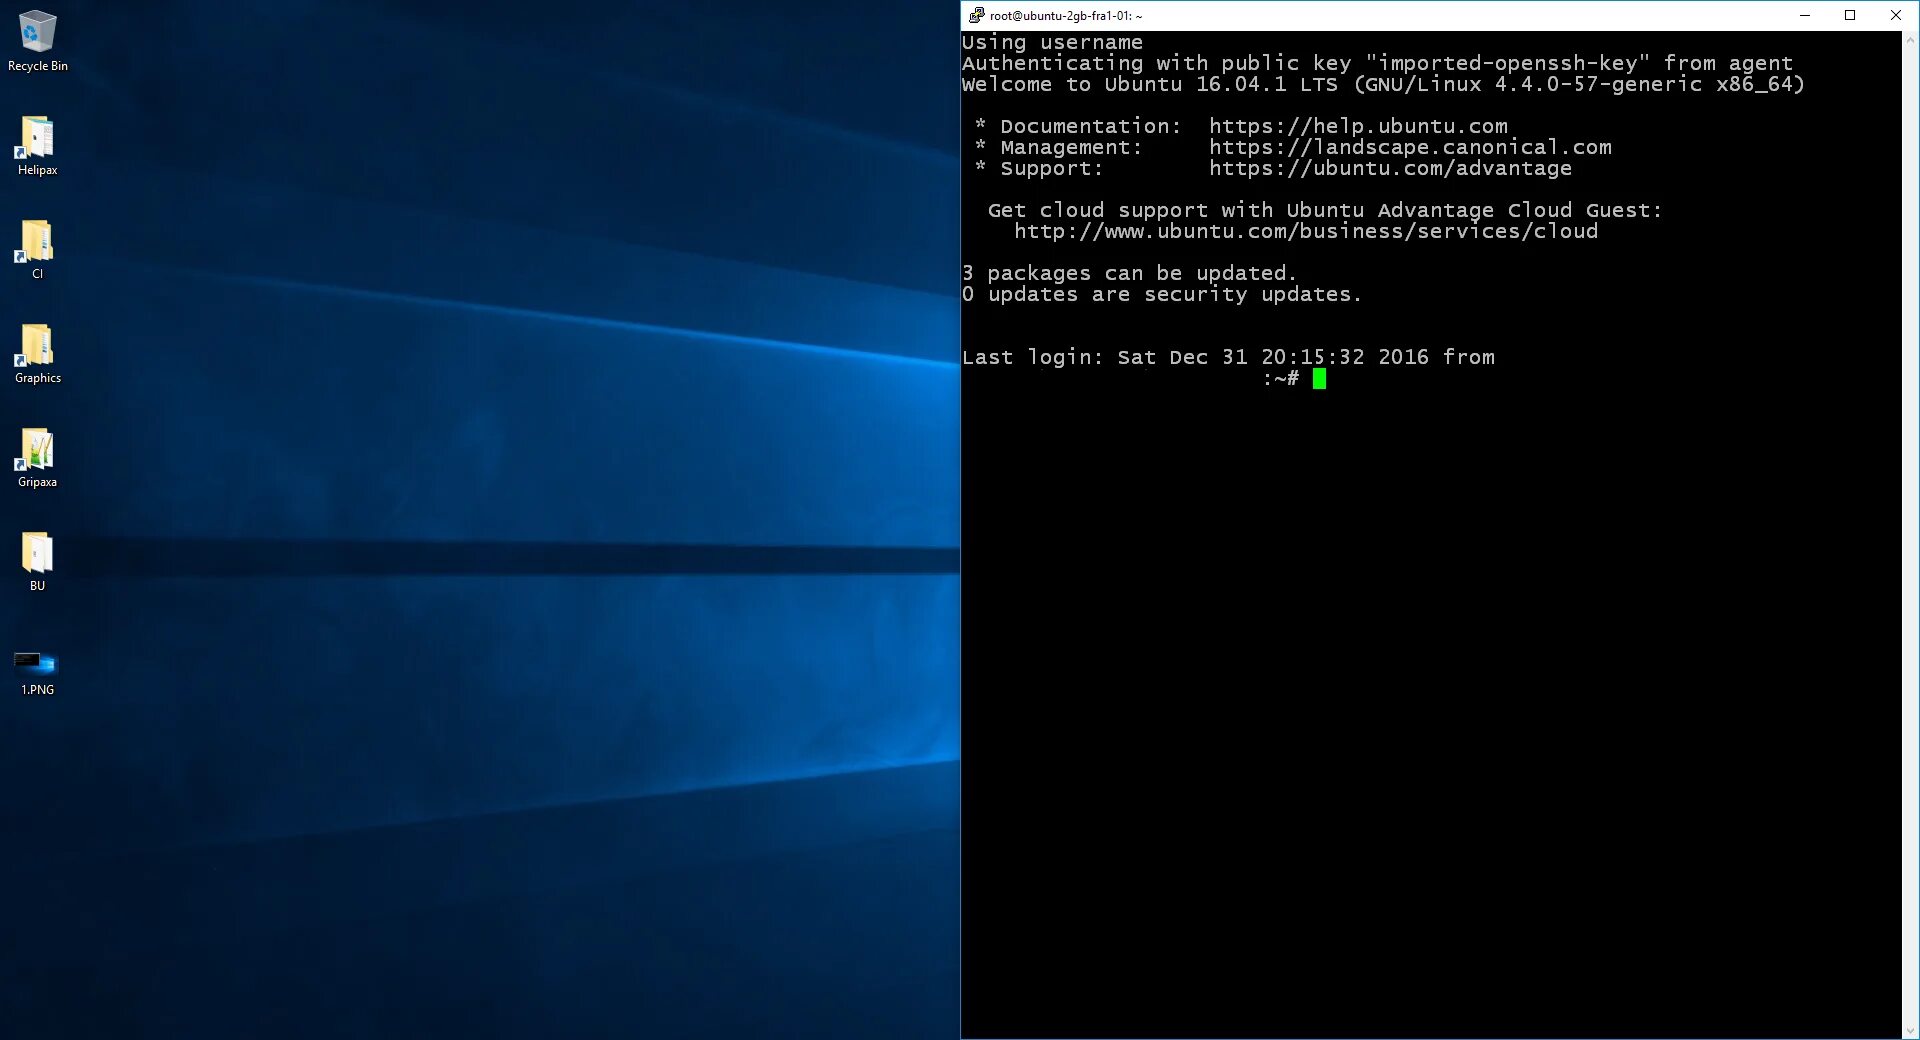This screenshot has height=1040, width=1920.
Task: Maximize the PuTTY terminal window
Action: click(1850, 15)
